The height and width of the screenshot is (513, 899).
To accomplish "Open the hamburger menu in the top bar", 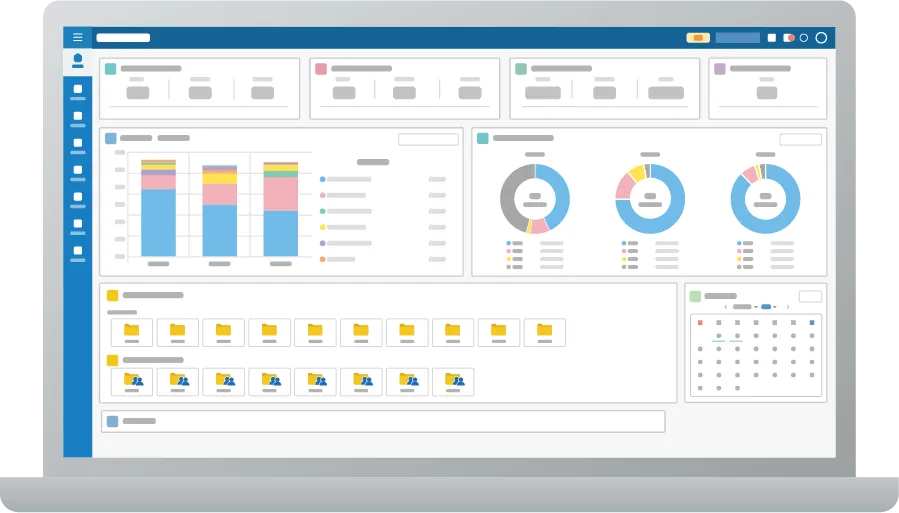I will 77,37.
